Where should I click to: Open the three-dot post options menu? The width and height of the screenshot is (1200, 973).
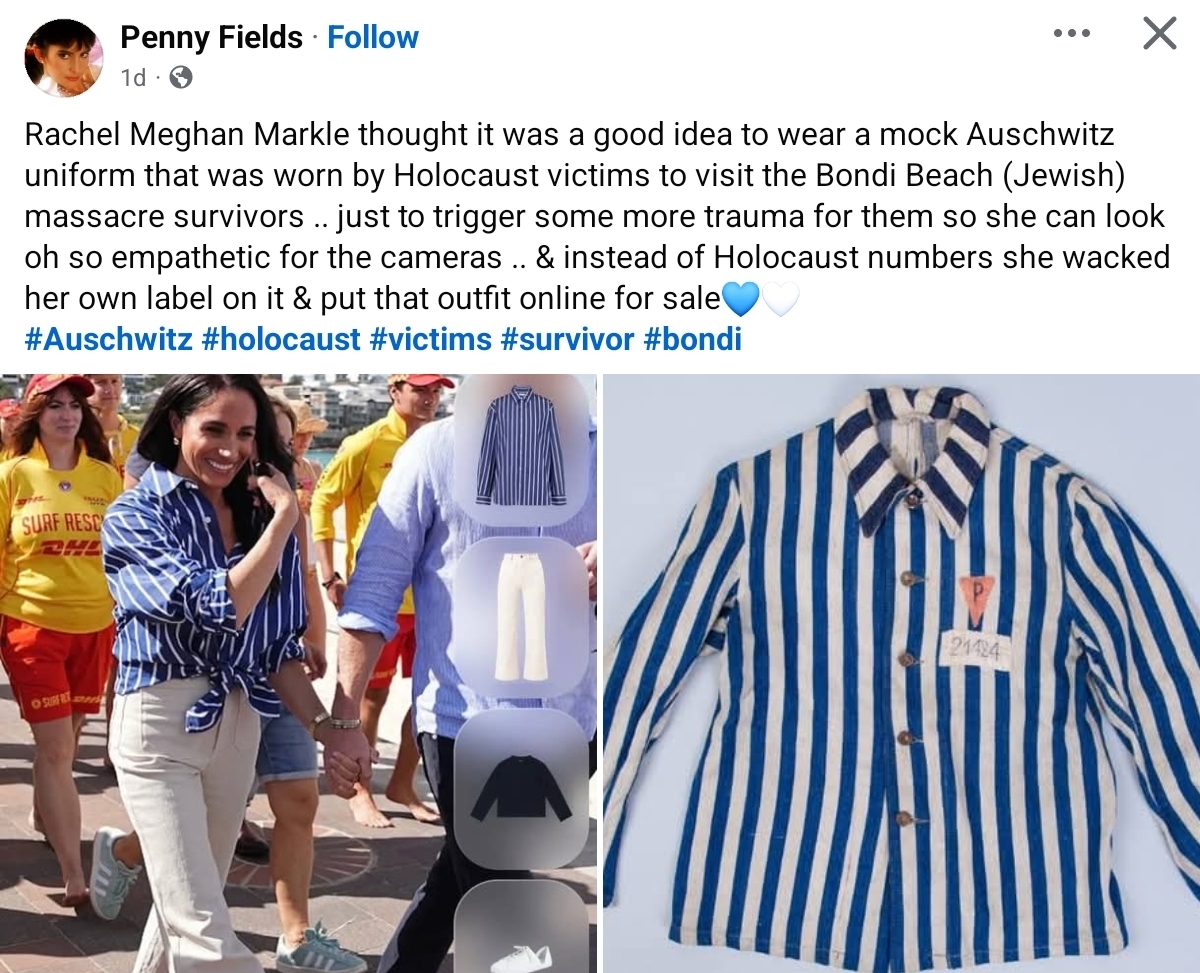coord(1071,34)
